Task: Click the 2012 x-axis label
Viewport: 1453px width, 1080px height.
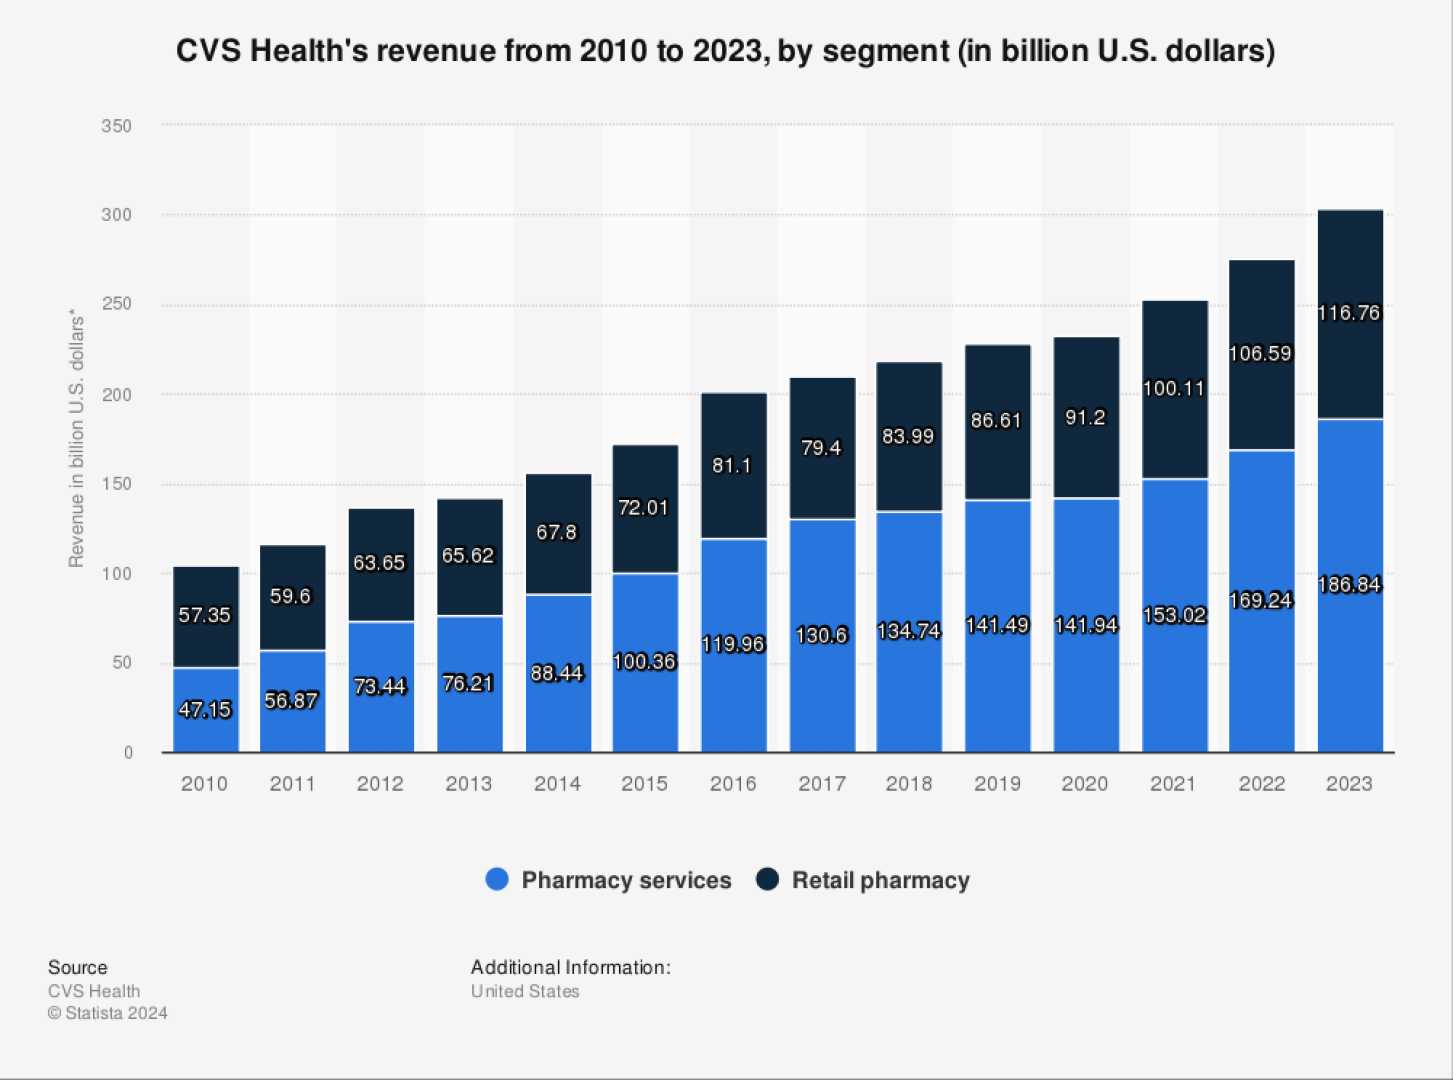Action: tap(380, 784)
